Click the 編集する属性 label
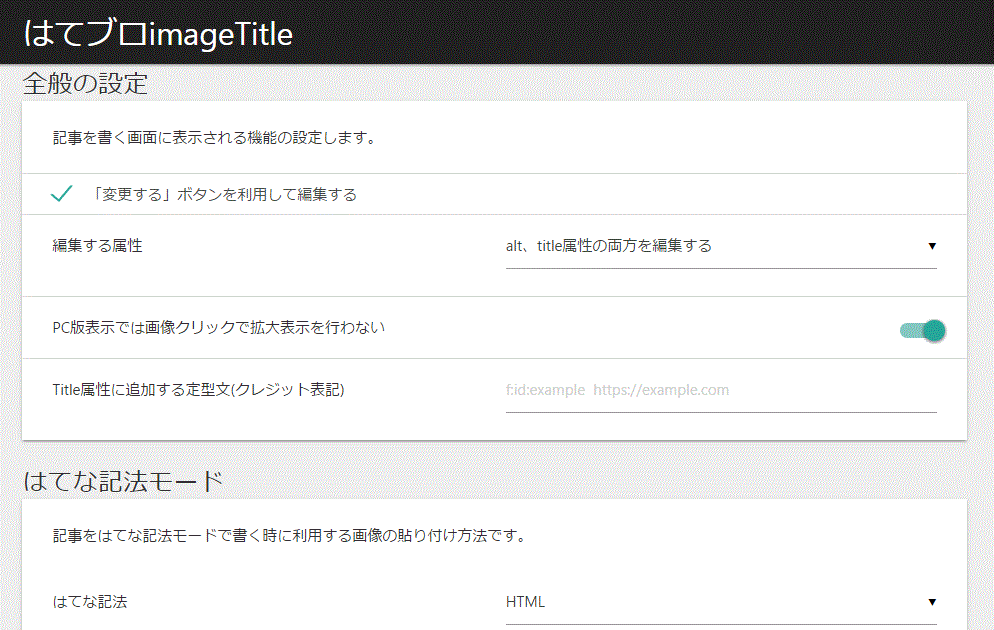This screenshot has height=630, width=994. [x=97, y=246]
